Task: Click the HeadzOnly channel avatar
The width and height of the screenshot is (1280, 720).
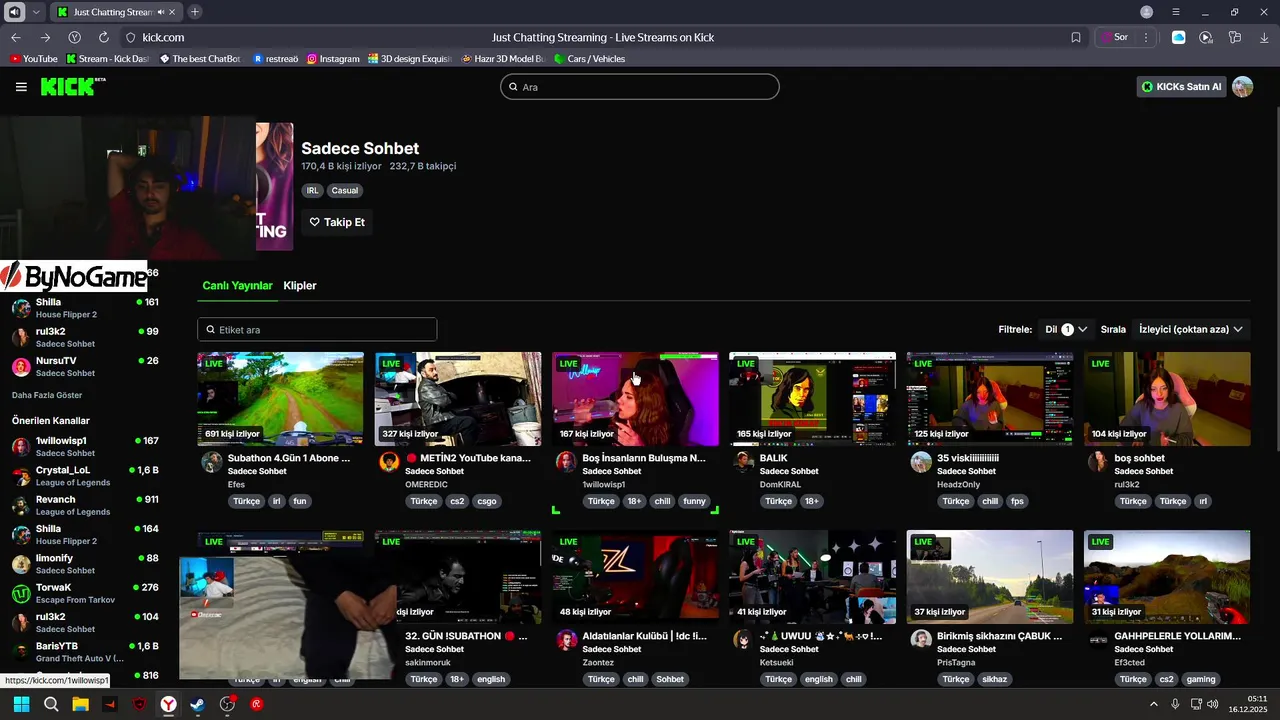Action: (921, 461)
